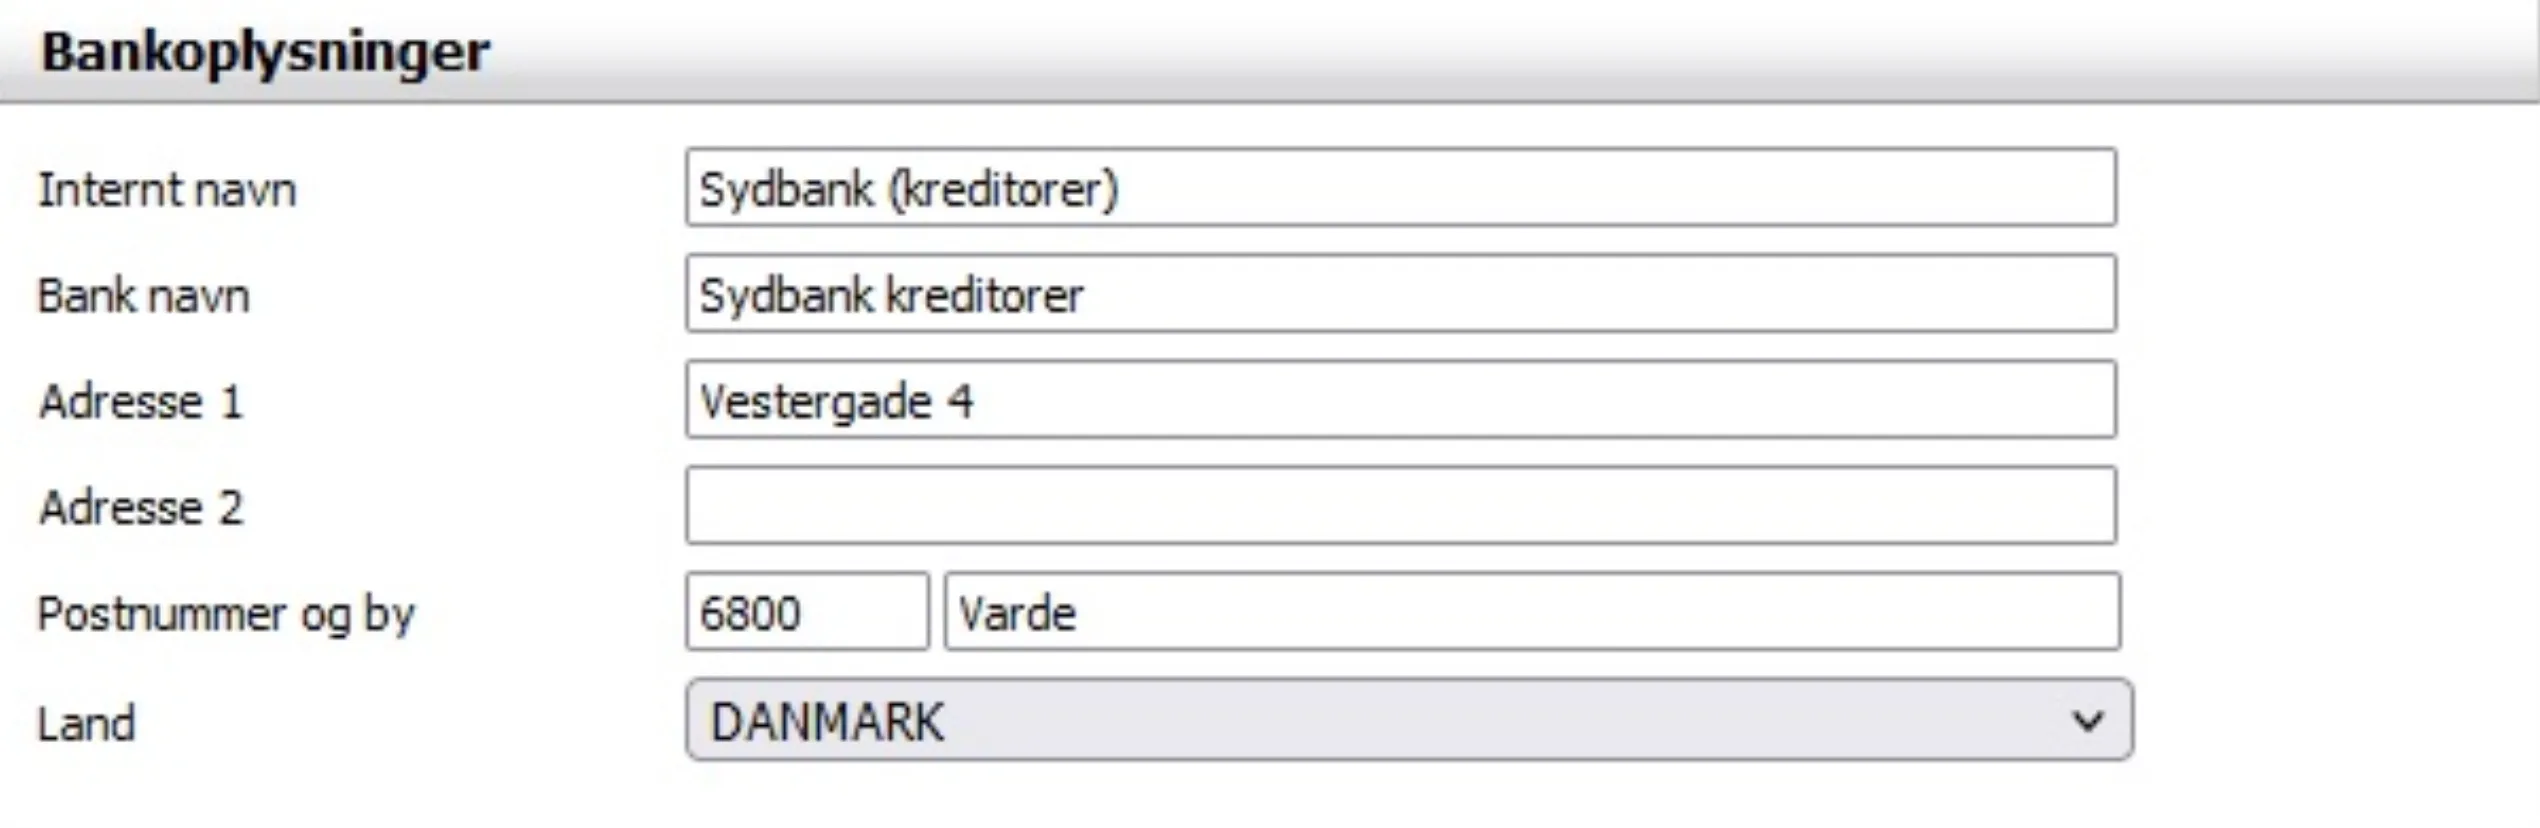Screen dimensions: 2540x828
Task: Click the postnummer field showing 6800
Action: (x=806, y=612)
